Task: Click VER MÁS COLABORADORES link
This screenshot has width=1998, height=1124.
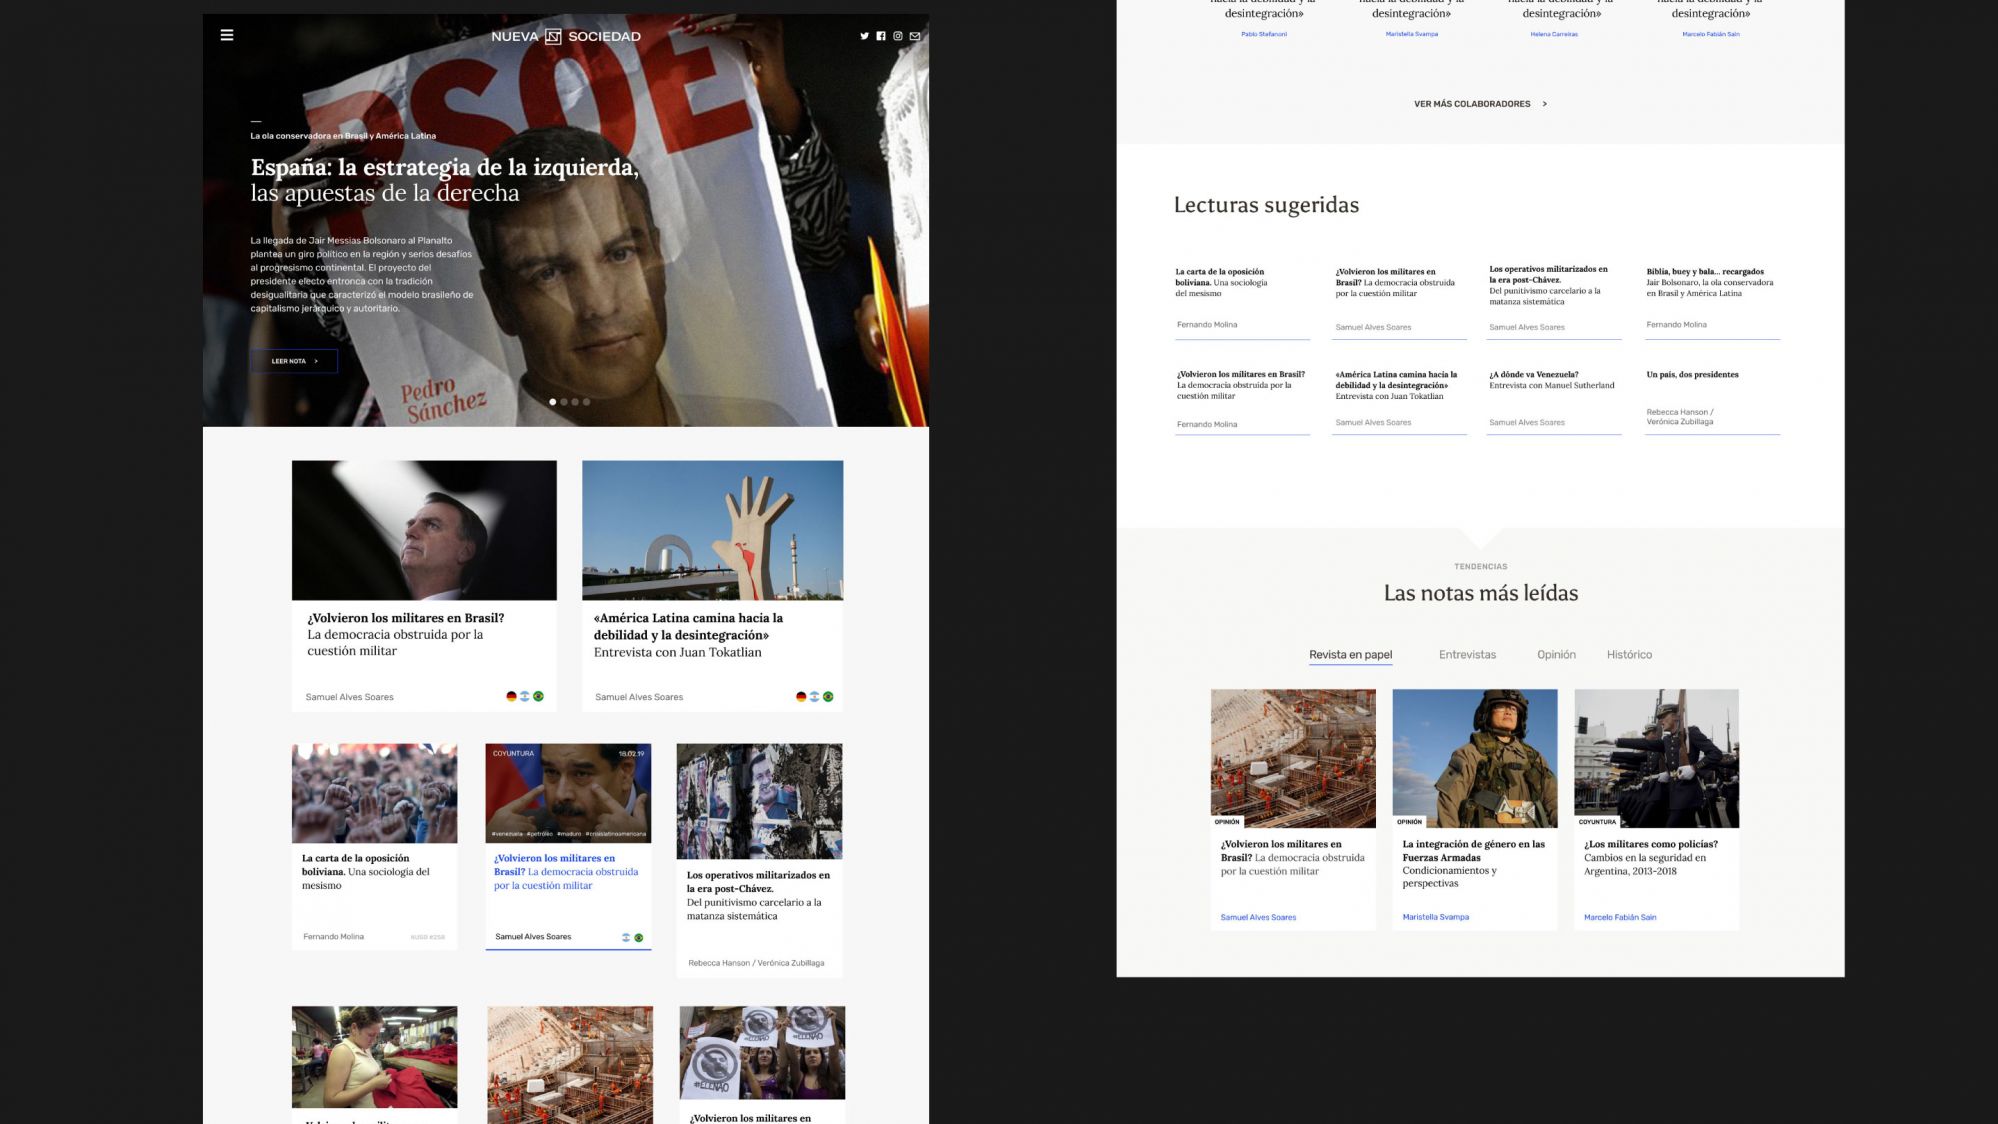Action: [1480, 104]
